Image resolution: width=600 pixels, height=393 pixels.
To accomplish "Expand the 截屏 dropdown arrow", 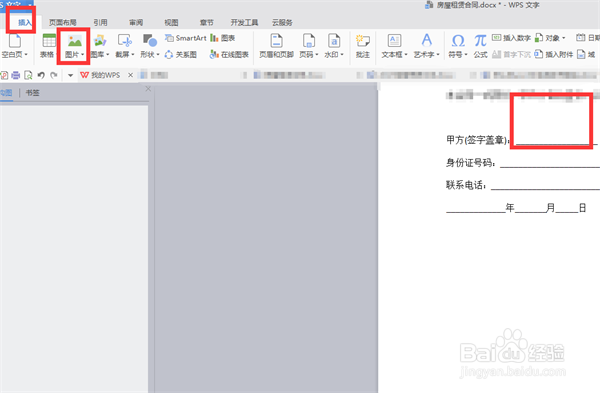I will click(133, 55).
